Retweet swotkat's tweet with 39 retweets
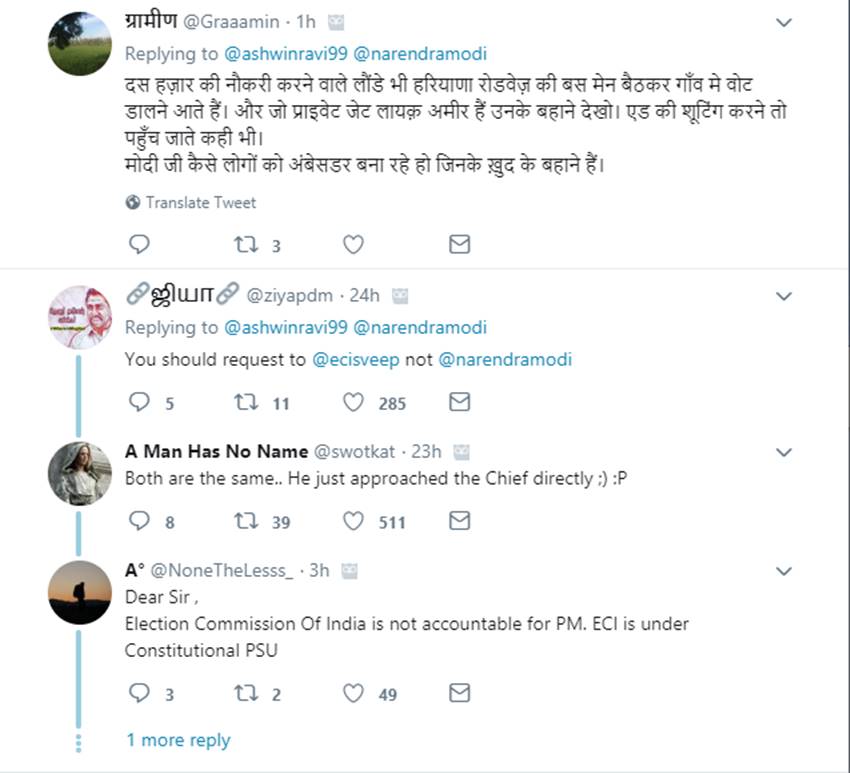This screenshot has width=850, height=773. 245,521
